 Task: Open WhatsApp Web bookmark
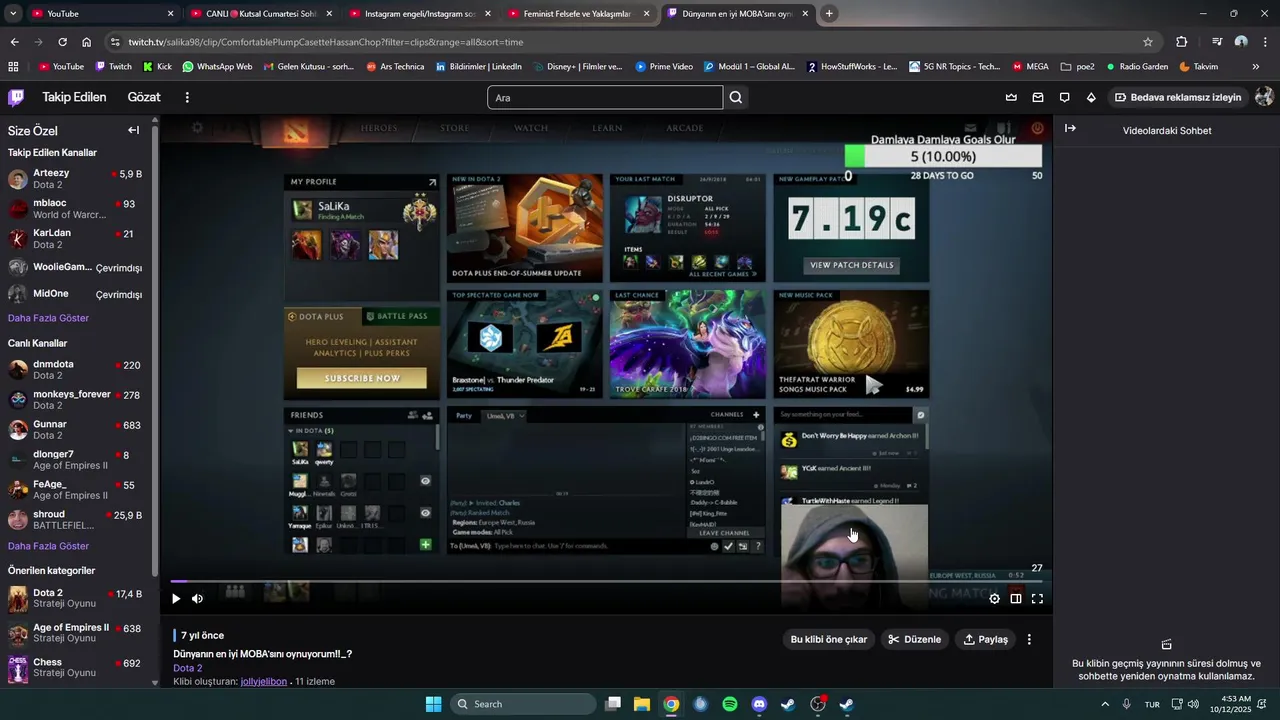[x=217, y=67]
